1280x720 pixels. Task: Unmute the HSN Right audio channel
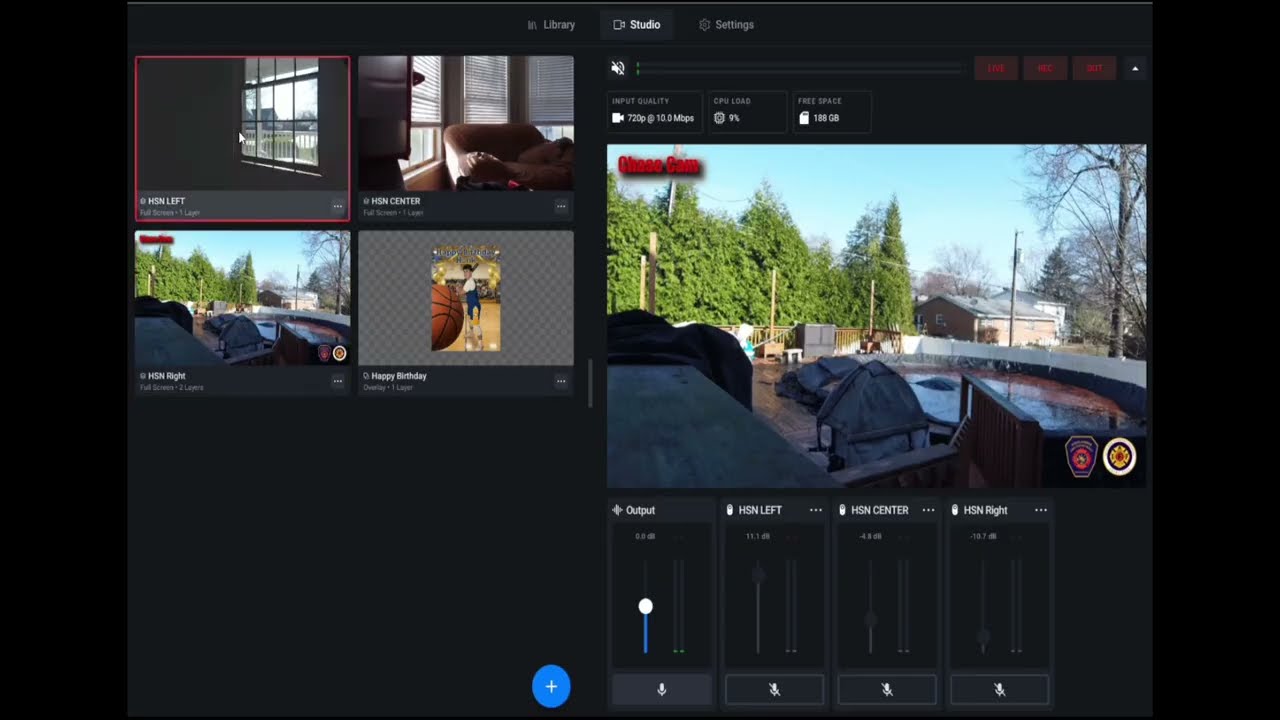click(999, 689)
